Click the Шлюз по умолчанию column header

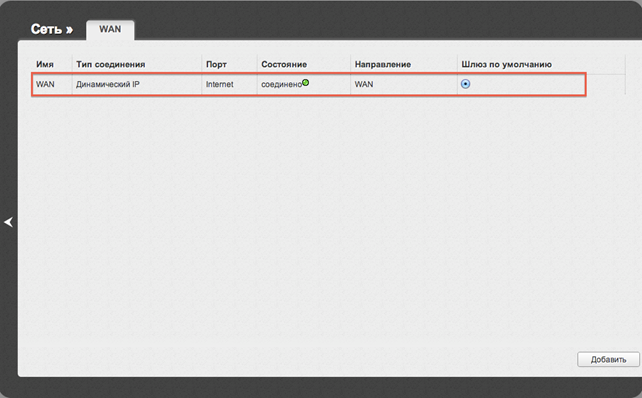[x=506, y=64]
